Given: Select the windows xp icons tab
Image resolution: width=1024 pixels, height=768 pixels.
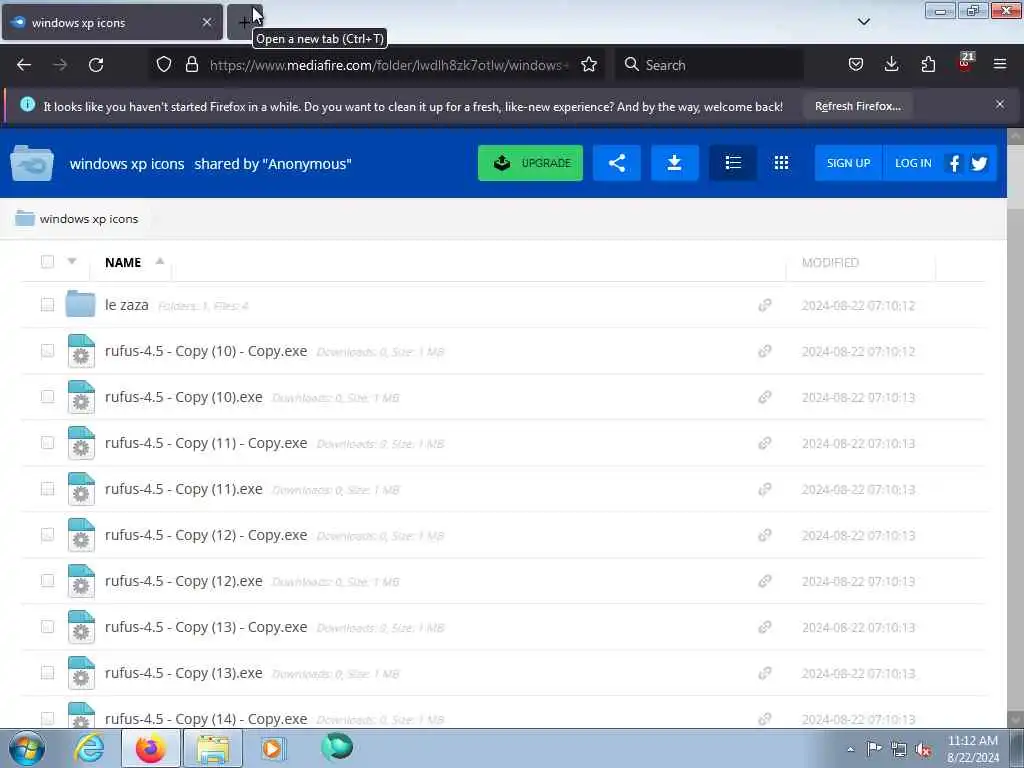Looking at the screenshot, I should pos(112,22).
